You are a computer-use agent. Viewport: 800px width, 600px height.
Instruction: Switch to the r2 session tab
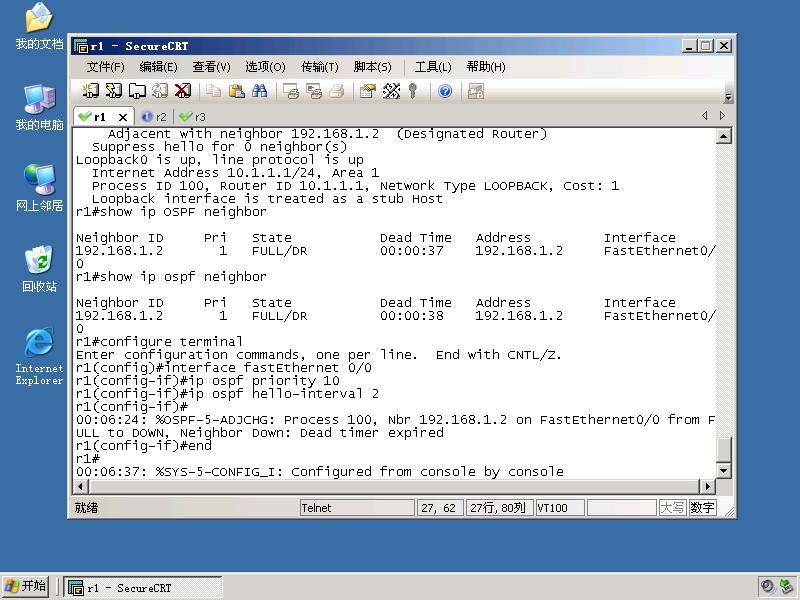(x=155, y=117)
